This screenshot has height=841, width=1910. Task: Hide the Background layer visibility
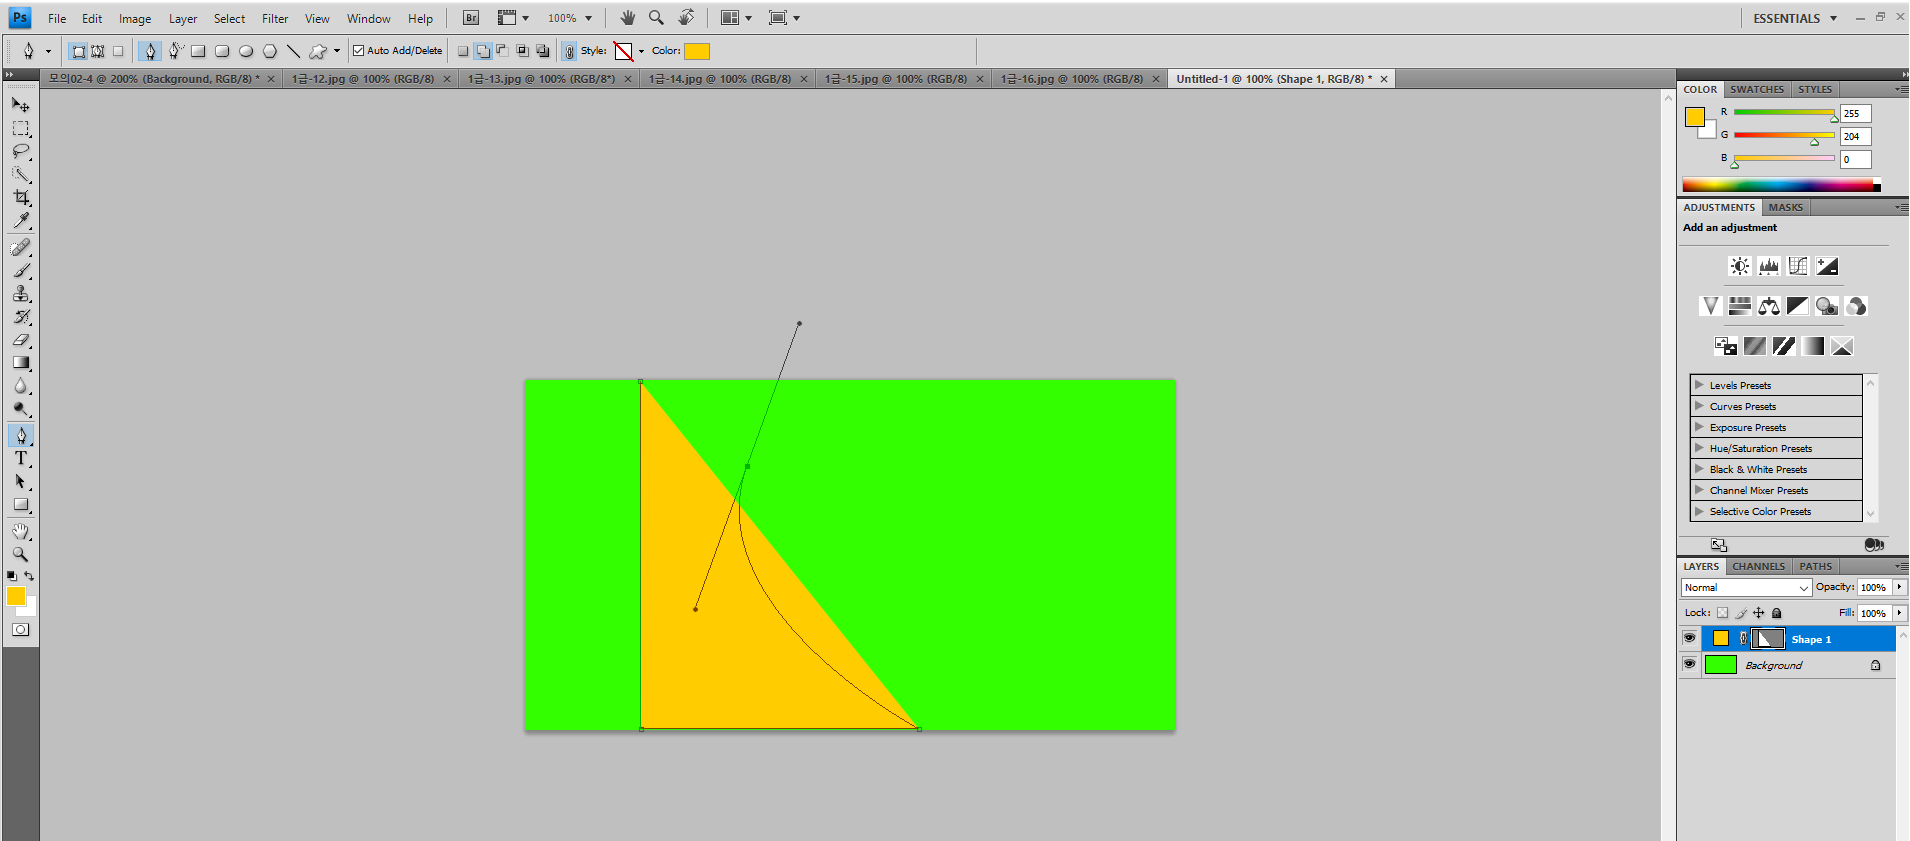click(1689, 665)
